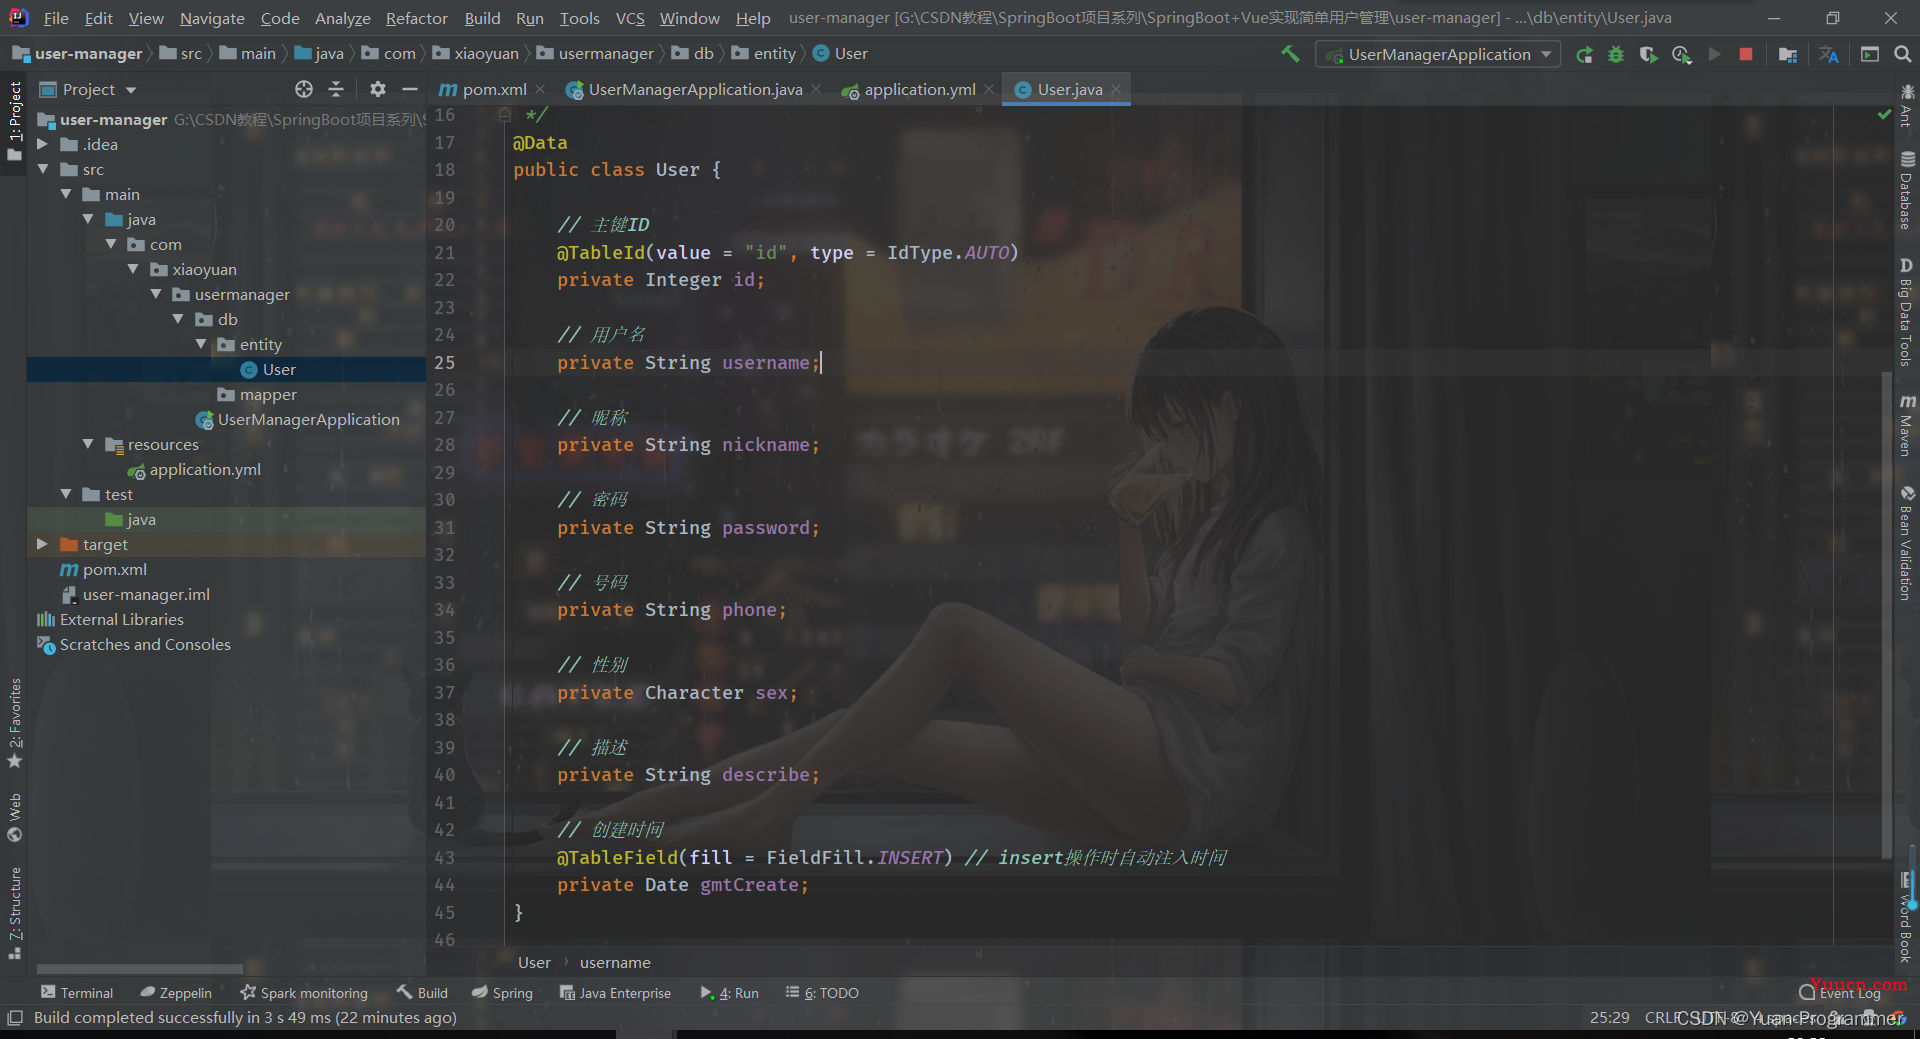Open the Spring tool window

pyautogui.click(x=502, y=993)
